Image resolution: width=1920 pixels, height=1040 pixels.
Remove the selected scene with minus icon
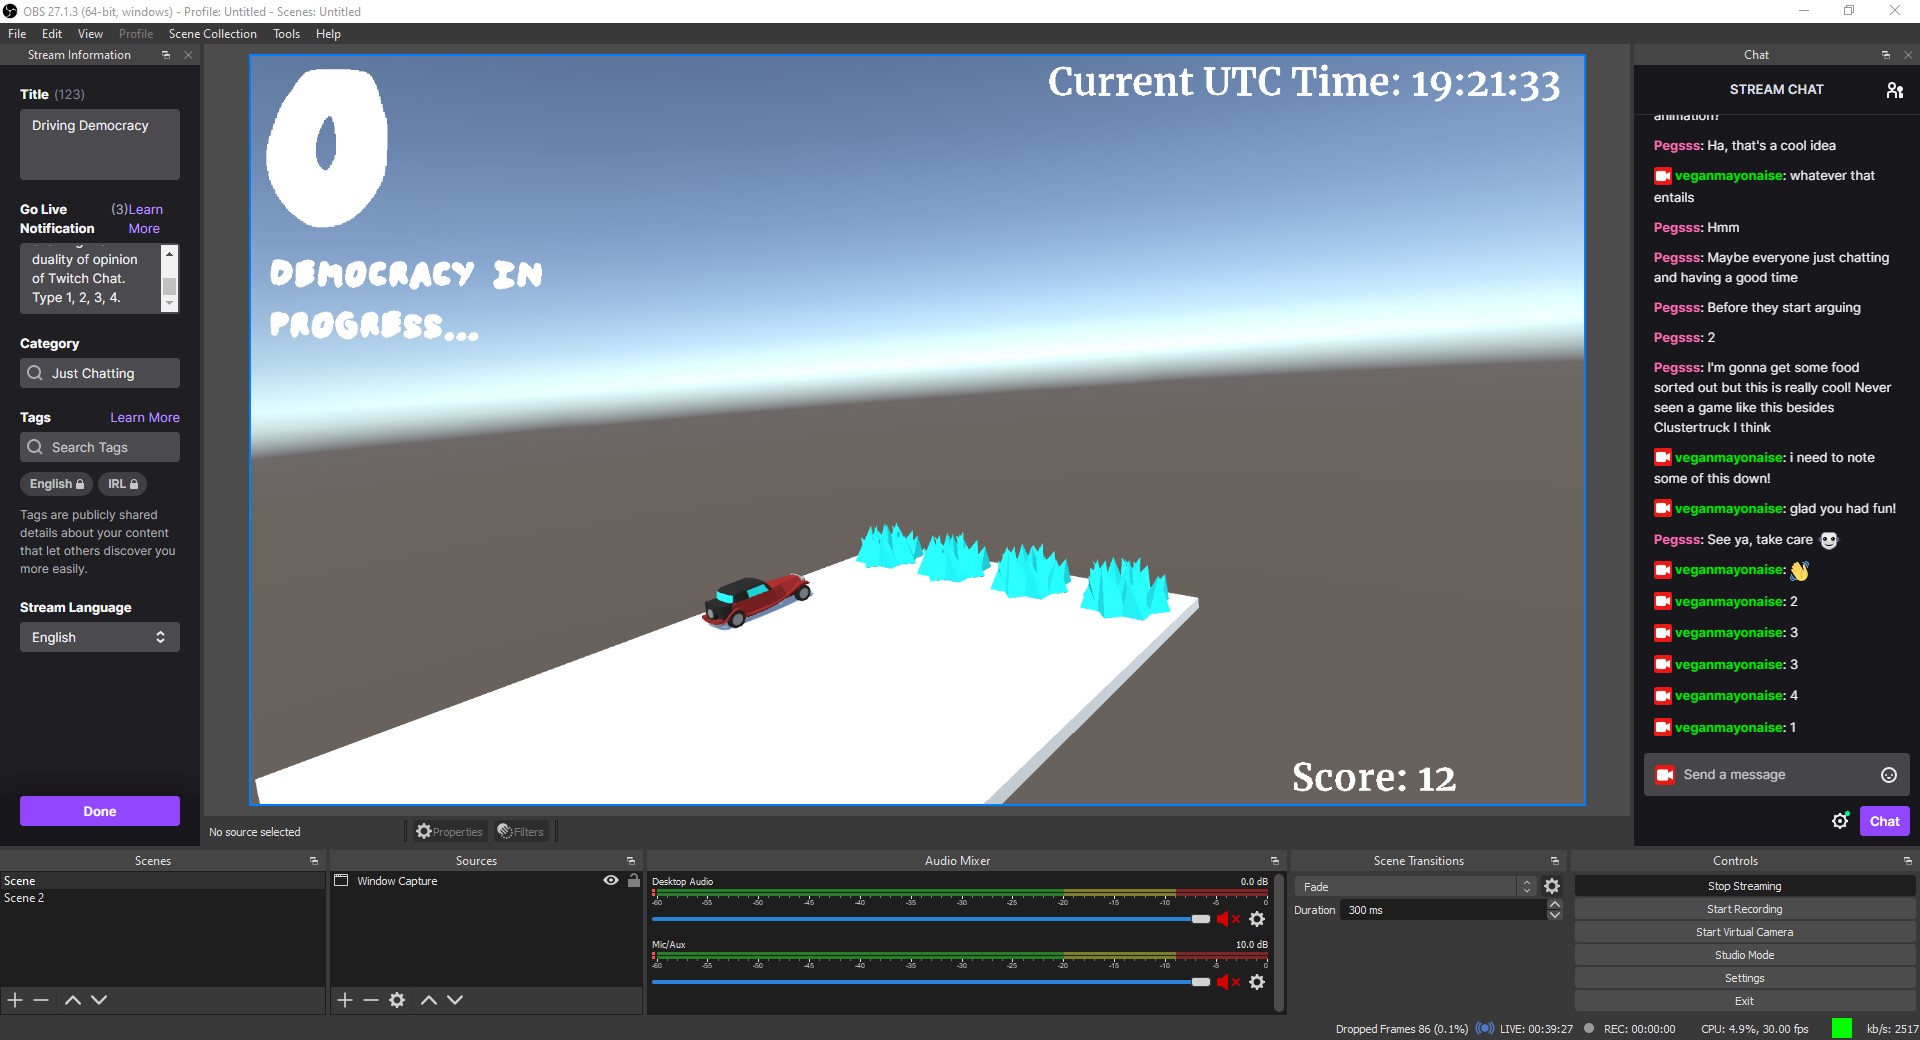pyautogui.click(x=41, y=1000)
